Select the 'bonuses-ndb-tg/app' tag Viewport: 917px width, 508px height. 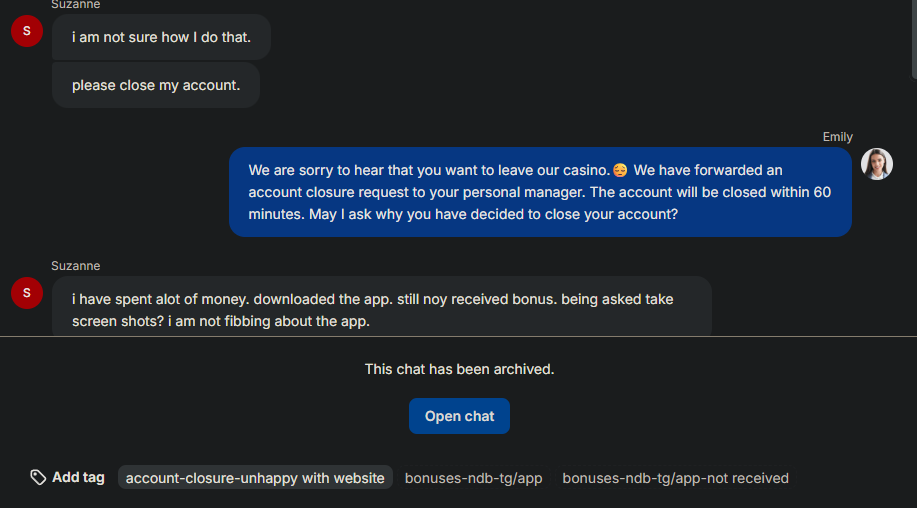(473, 478)
